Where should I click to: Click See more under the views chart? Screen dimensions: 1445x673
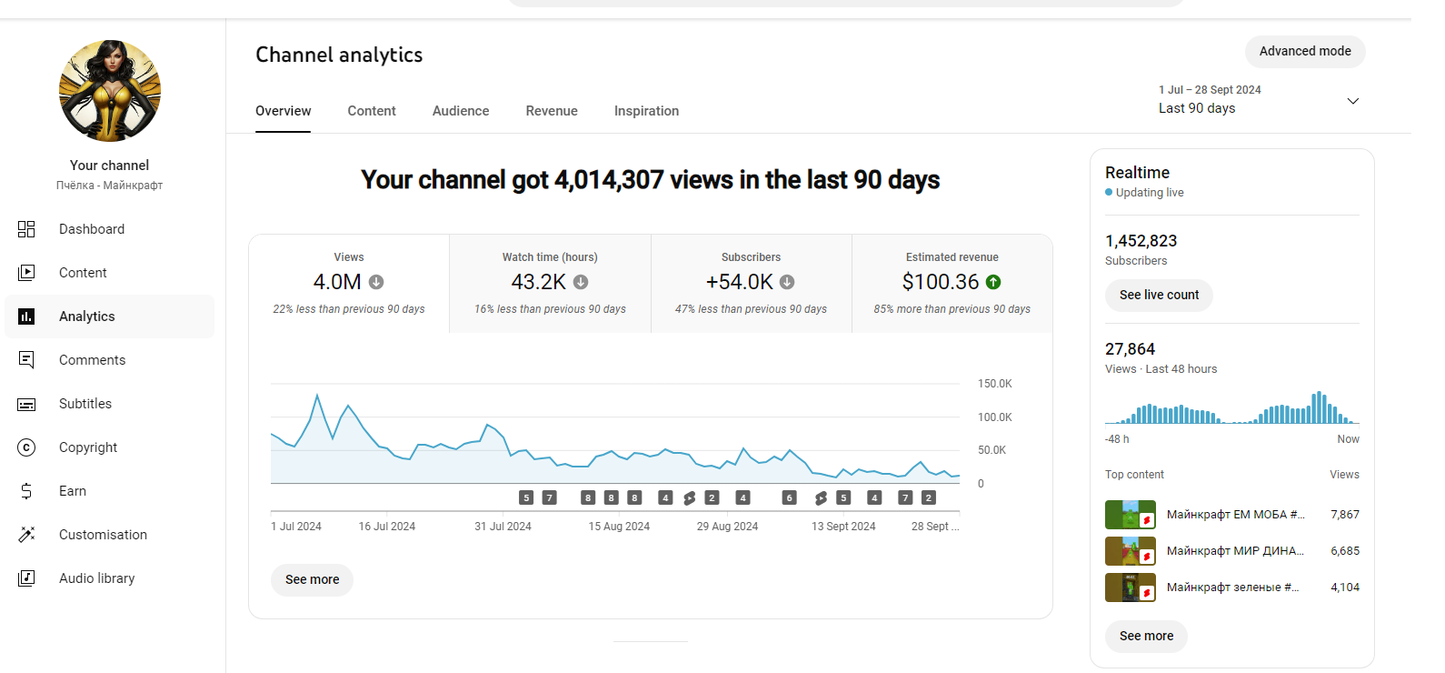(x=312, y=580)
